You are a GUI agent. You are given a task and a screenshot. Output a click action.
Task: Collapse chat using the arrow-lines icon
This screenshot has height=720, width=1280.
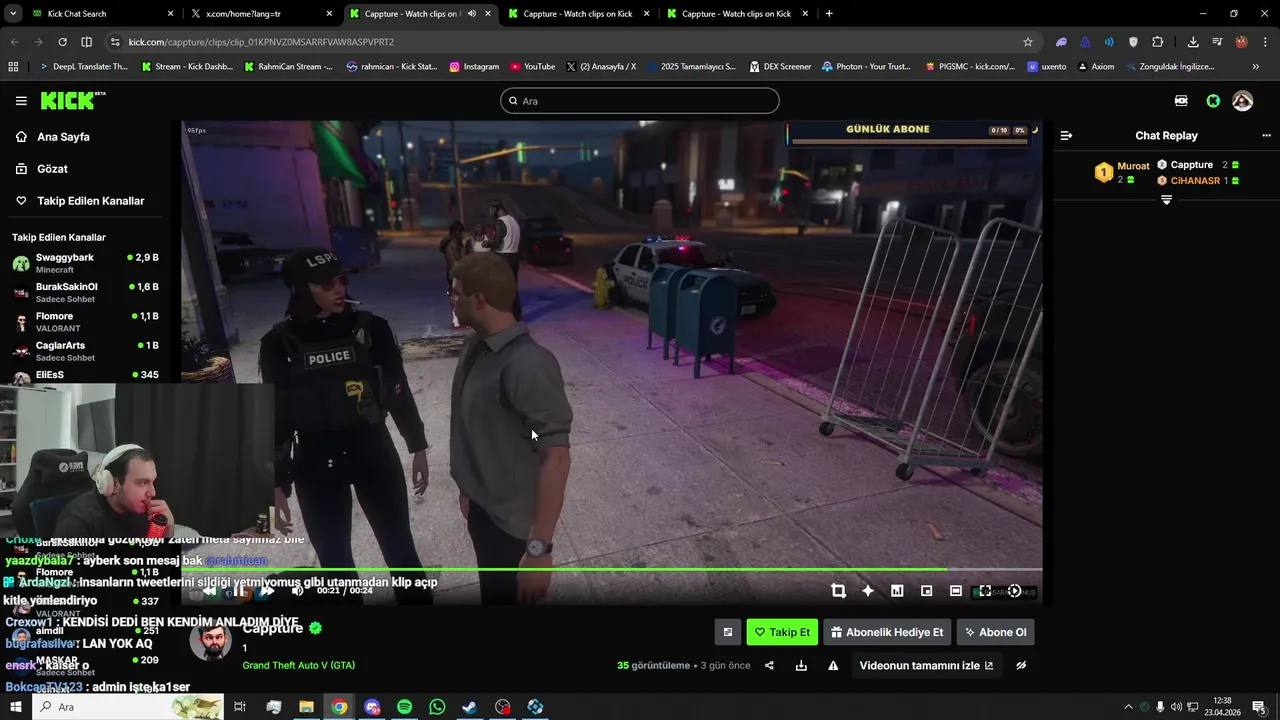pos(1066,136)
